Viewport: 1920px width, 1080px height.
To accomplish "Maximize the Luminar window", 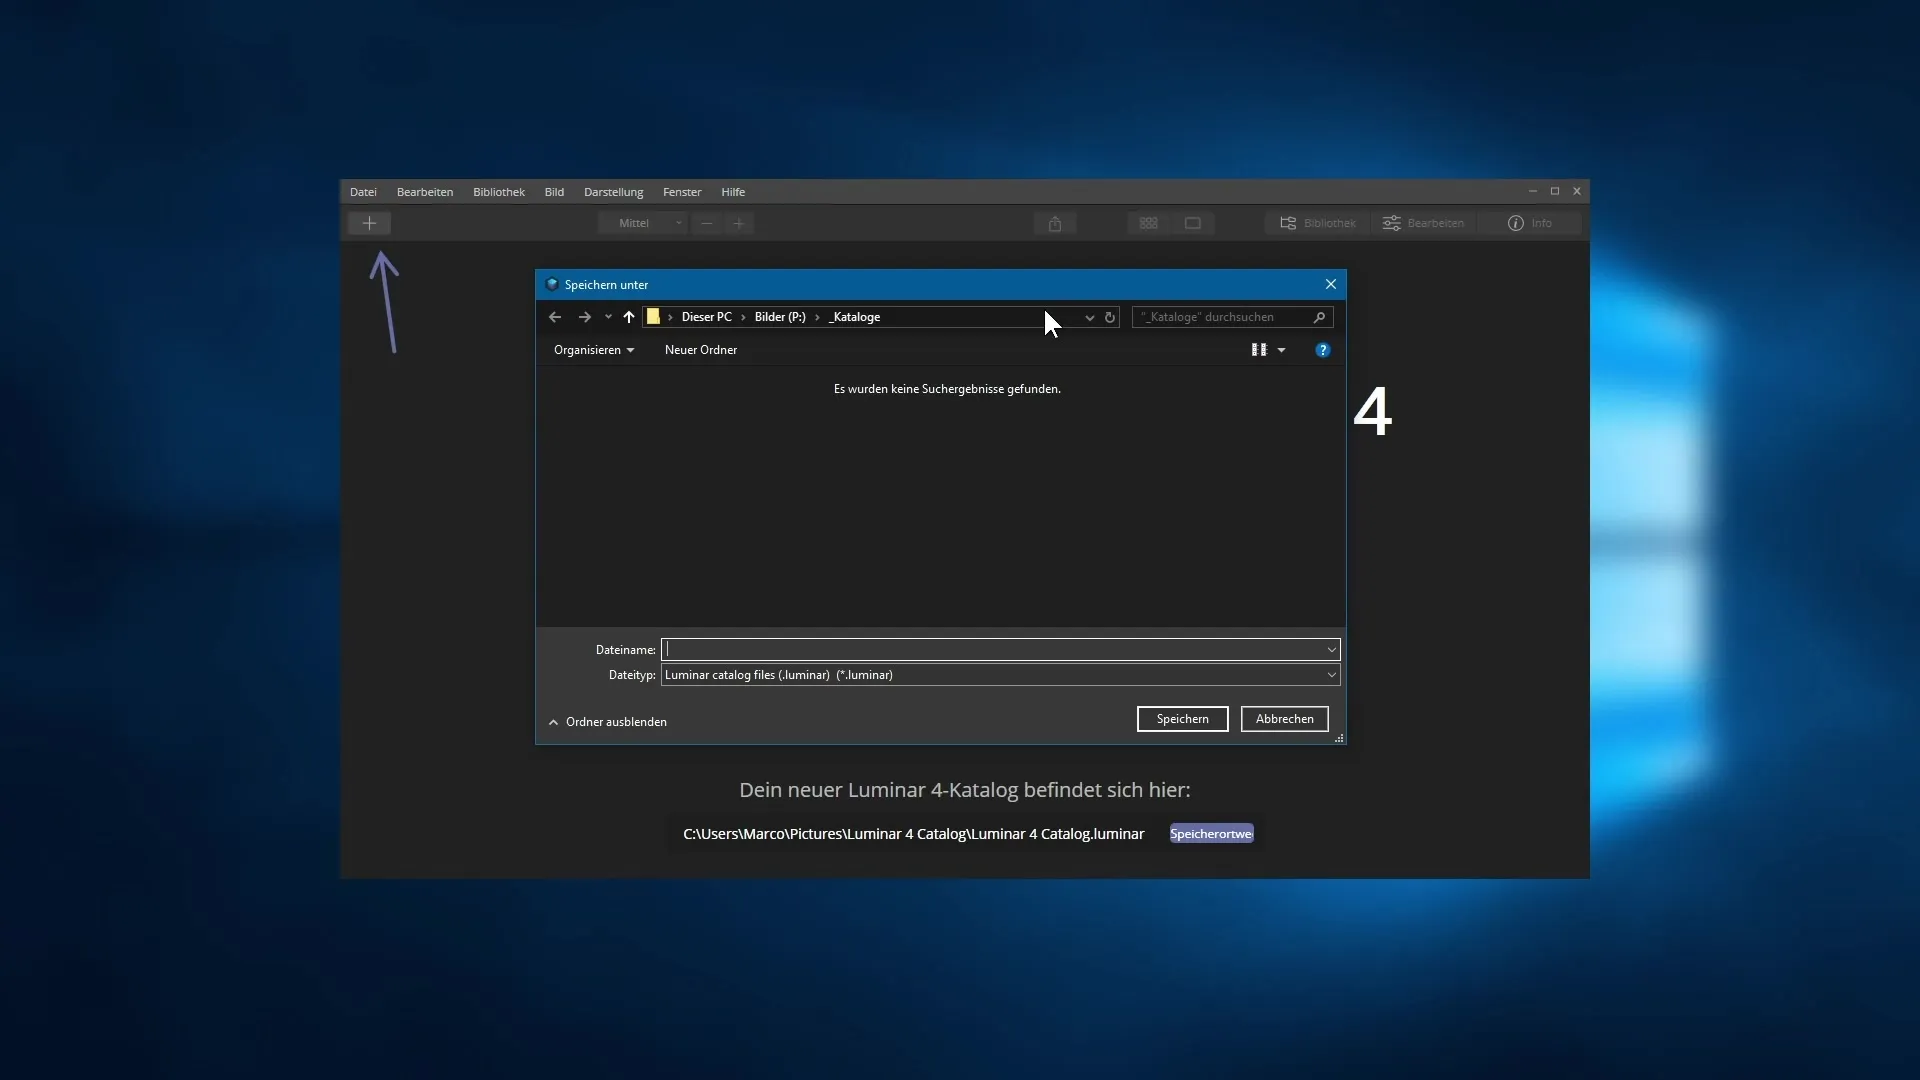I will point(1555,191).
